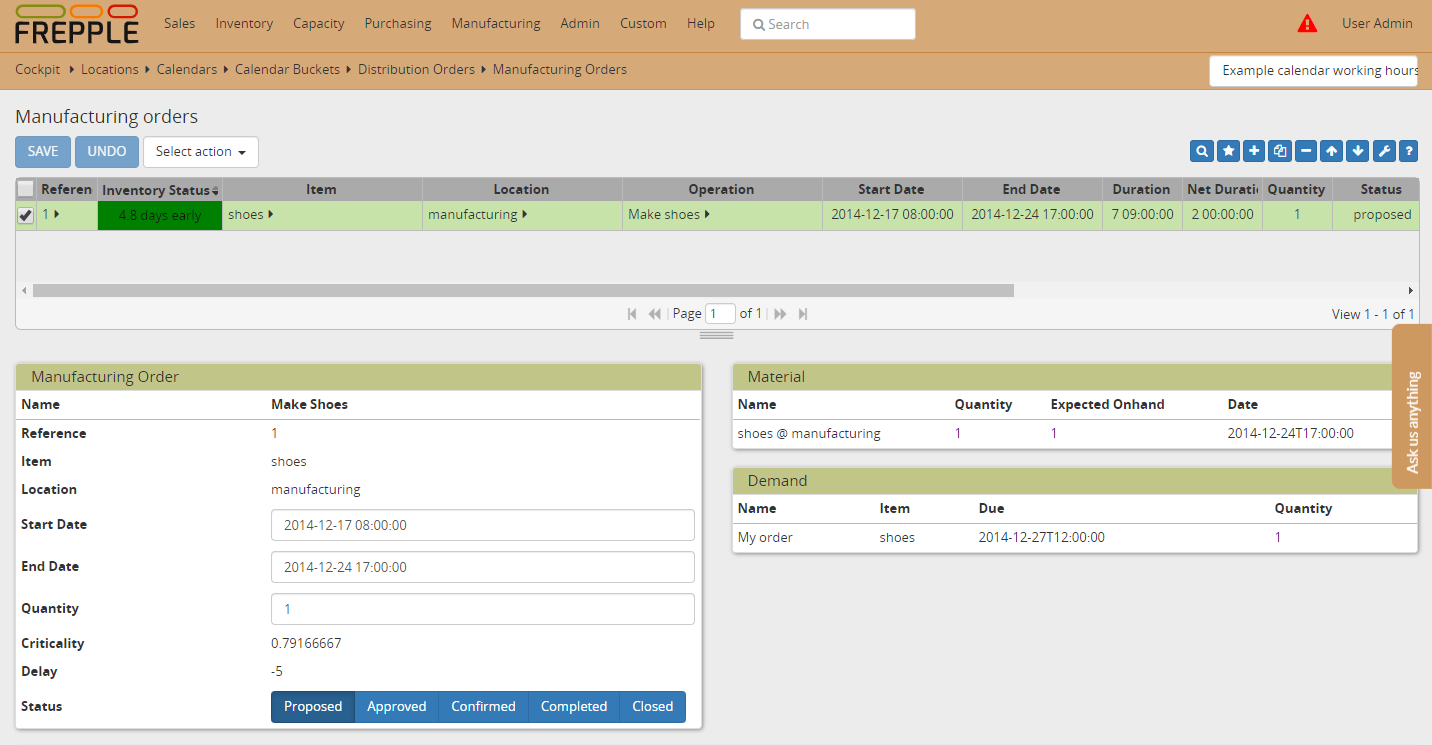The height and width of the screenshot is (745, 1432).
Task: Open the Manufacturing menu
Action: (495, 23)
